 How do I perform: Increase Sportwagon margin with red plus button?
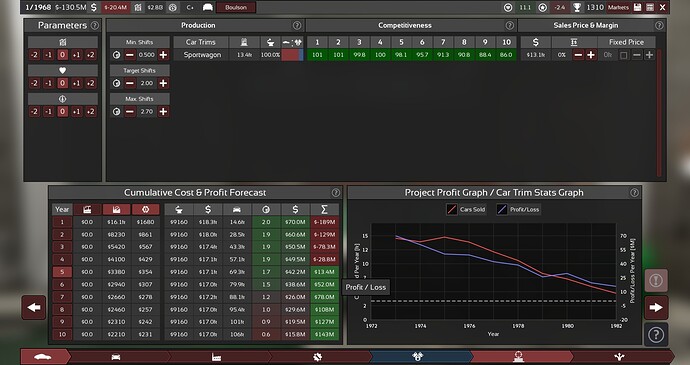tap(591, 55)
